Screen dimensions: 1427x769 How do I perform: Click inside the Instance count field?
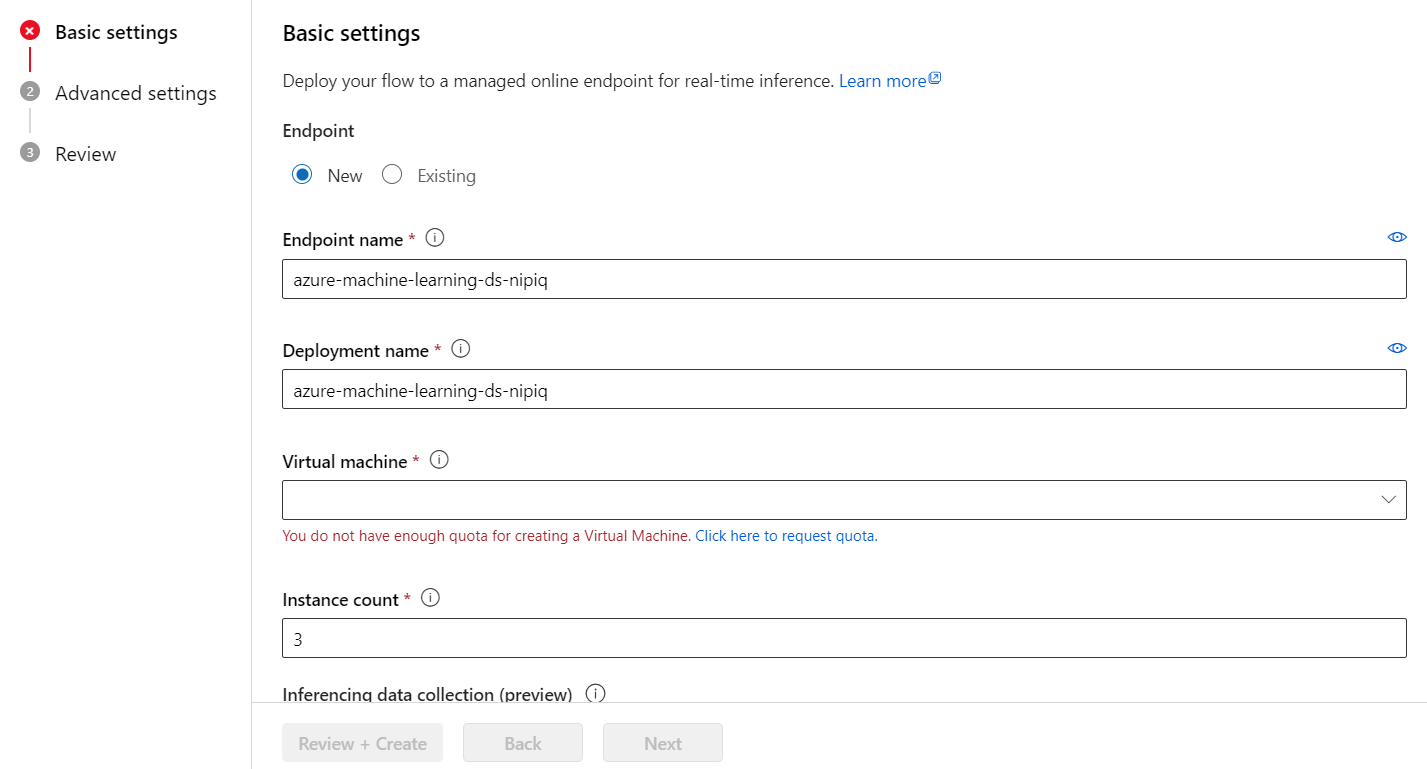pos(843,637)
